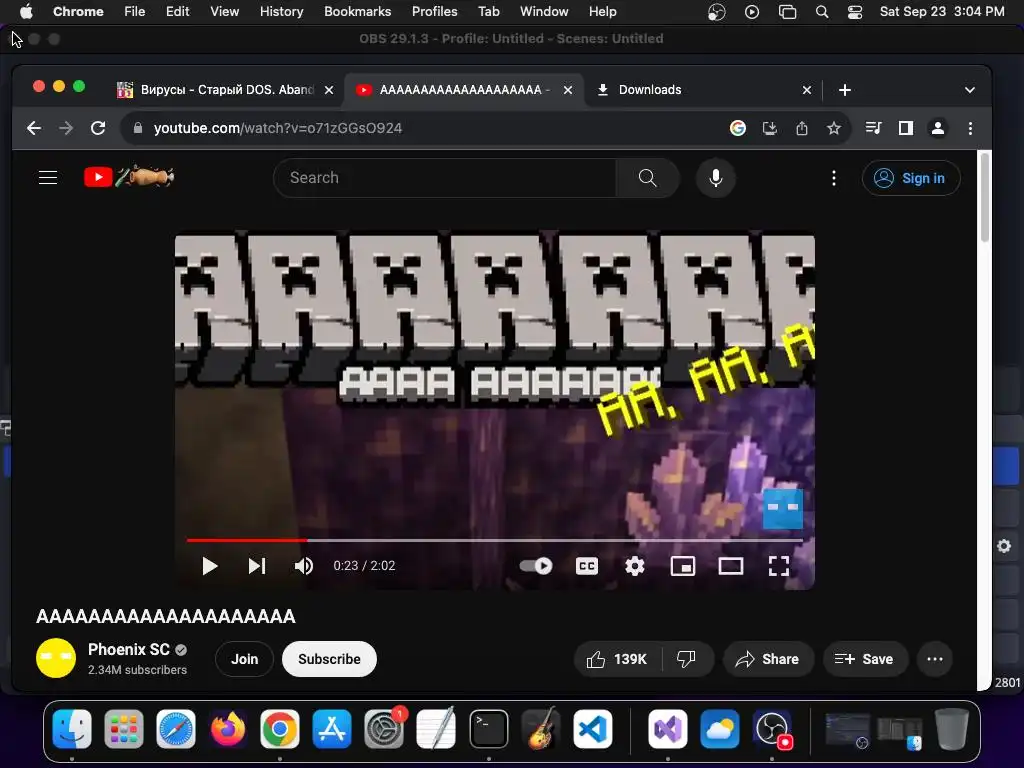Activate voice search microphone icon
Screen dimensions: 1024x768
716,178
